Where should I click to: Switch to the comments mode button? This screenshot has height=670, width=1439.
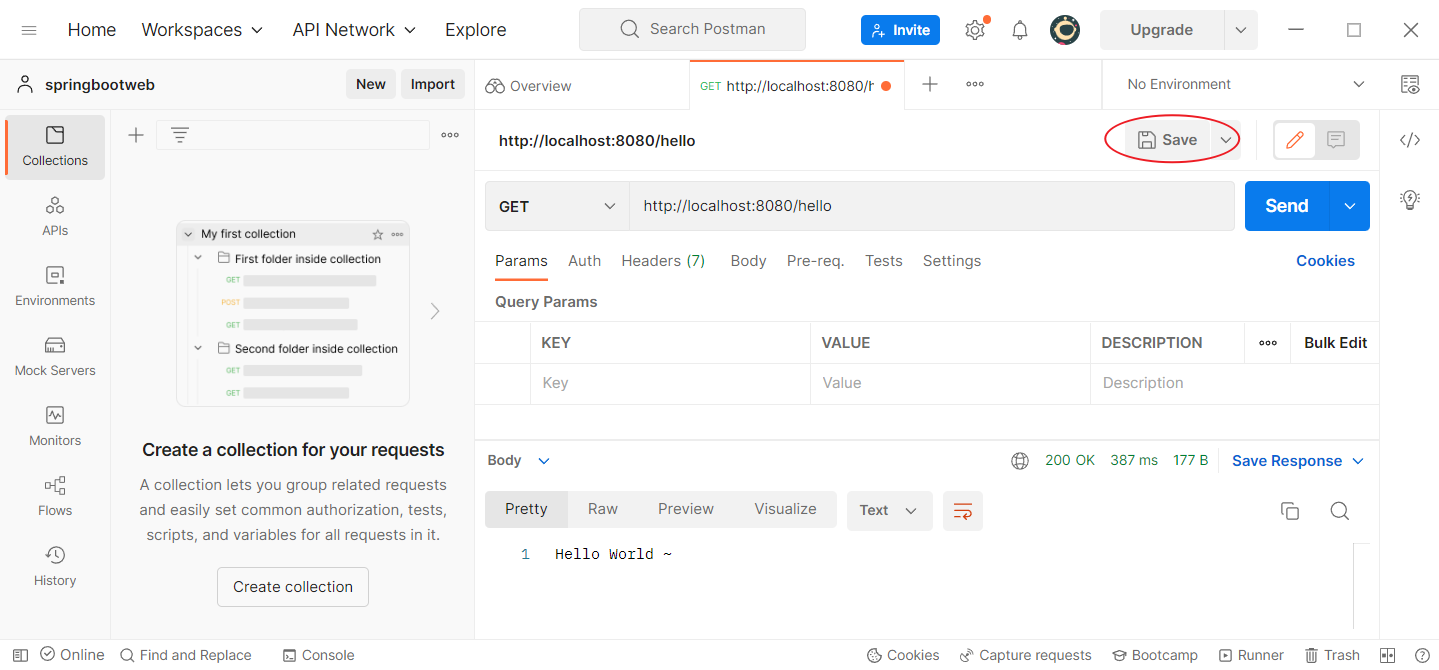click(1336, 140)
